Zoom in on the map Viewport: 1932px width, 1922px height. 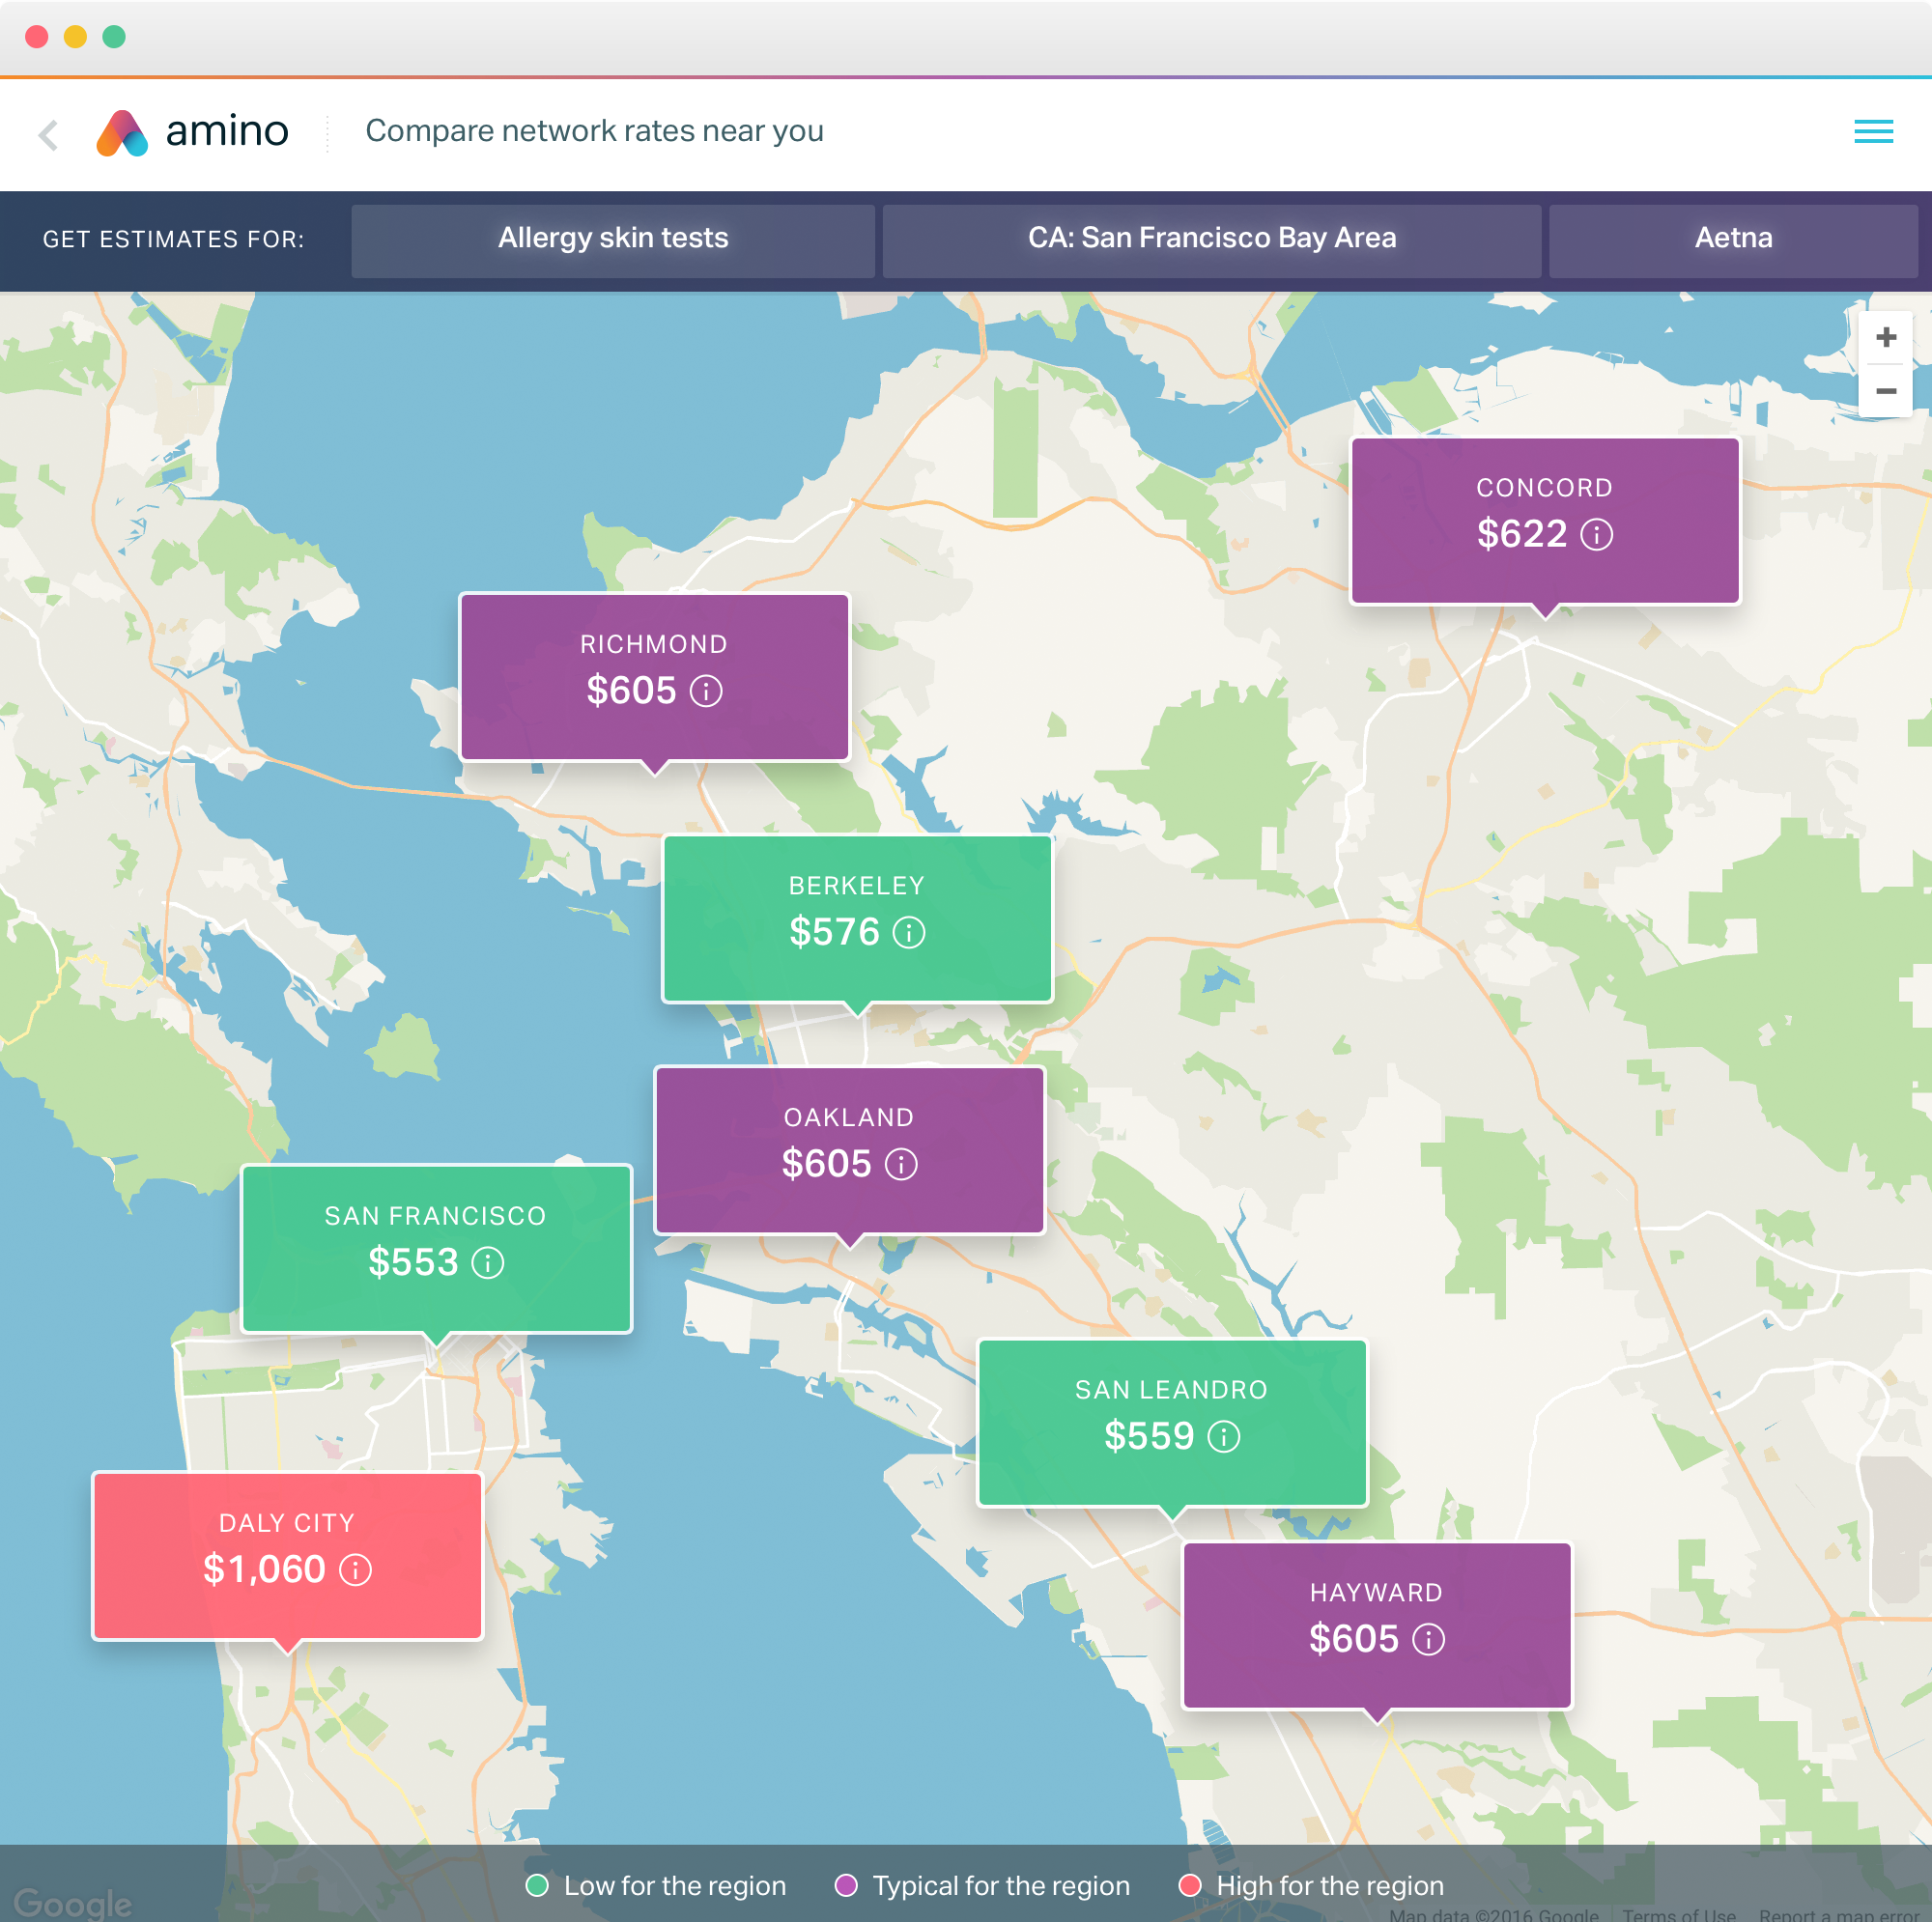click(1885, 338)
